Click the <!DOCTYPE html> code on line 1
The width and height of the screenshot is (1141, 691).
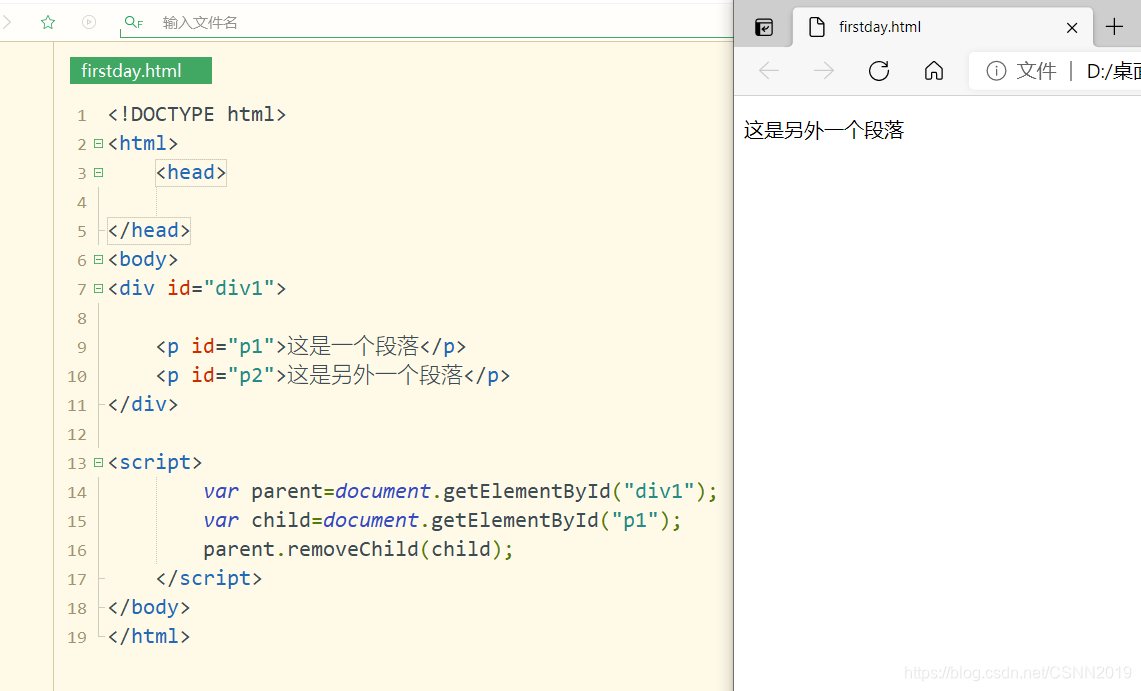197,114
